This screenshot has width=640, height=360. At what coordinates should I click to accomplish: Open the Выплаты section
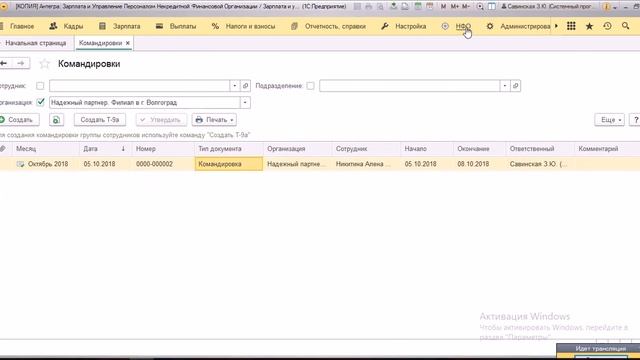coord(176,26)
